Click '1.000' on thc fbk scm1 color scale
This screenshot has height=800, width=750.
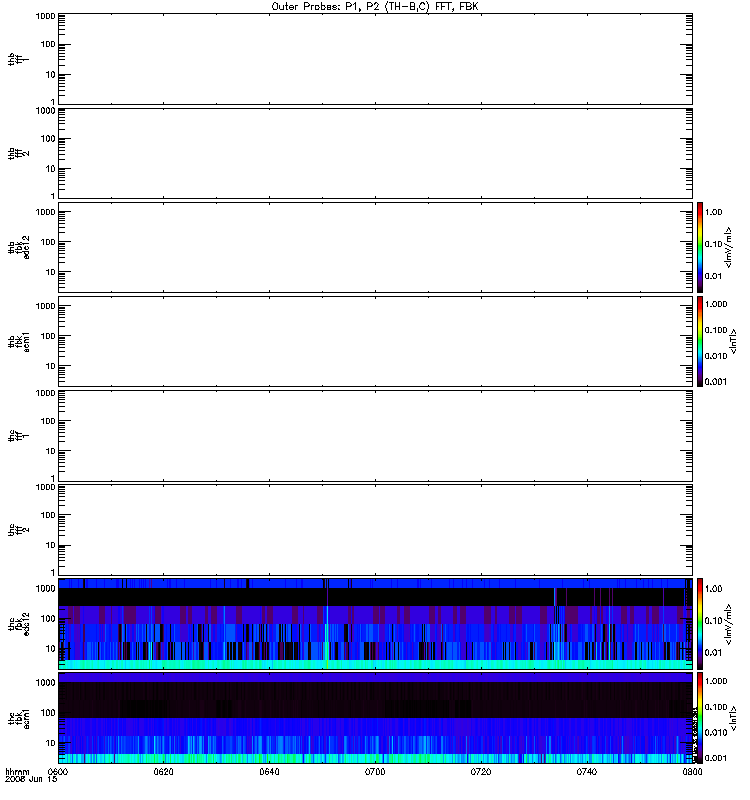[x=716, y=681]
